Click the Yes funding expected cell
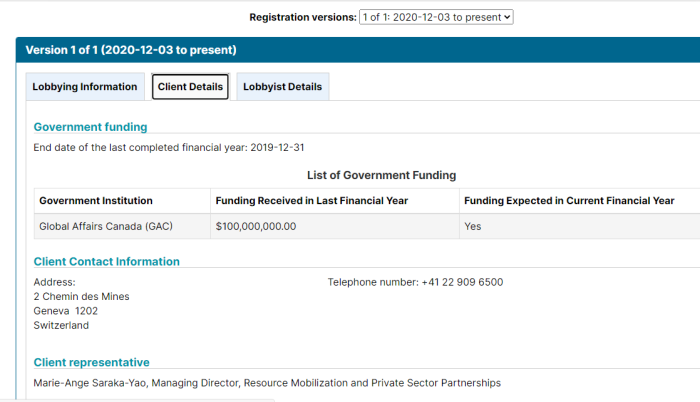700x402 pixels. [x=580, y=226]
